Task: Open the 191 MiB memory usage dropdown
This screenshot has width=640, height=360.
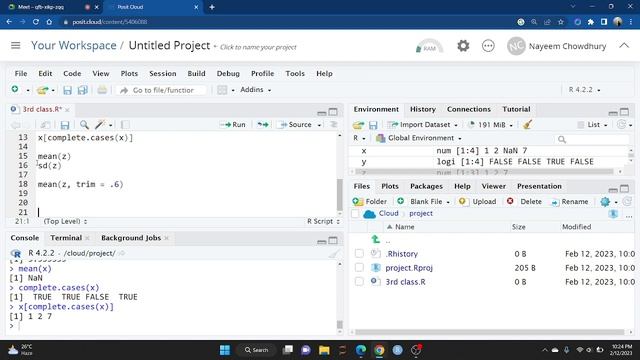Action: [489, 124]
